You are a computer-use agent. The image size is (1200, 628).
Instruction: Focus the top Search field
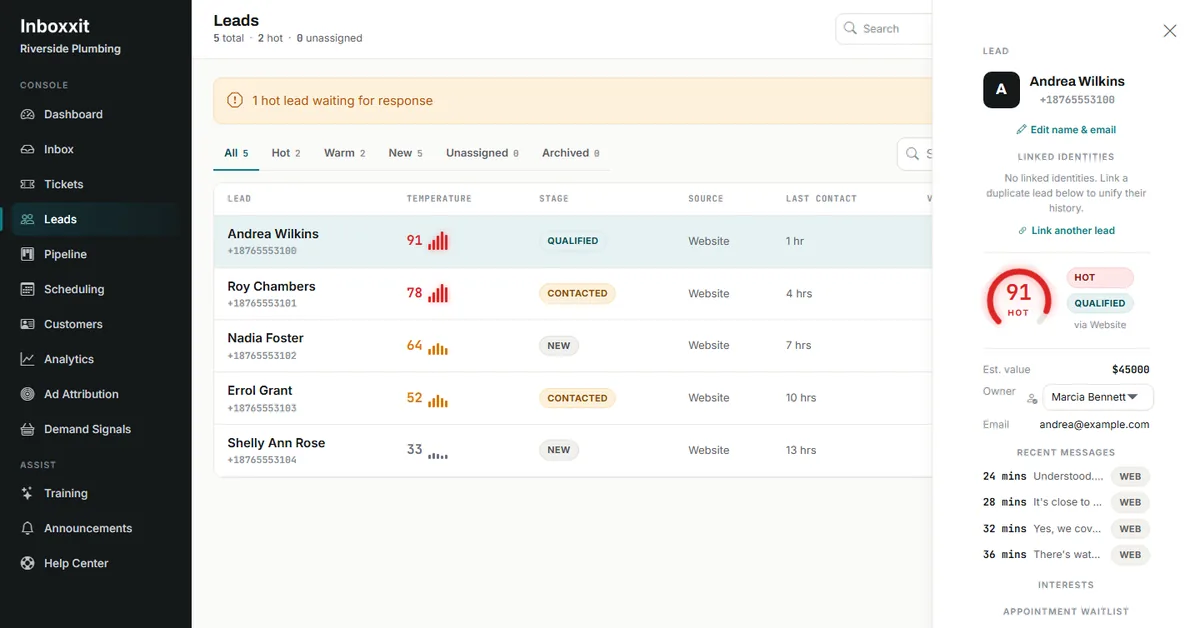tap(884, 29)
